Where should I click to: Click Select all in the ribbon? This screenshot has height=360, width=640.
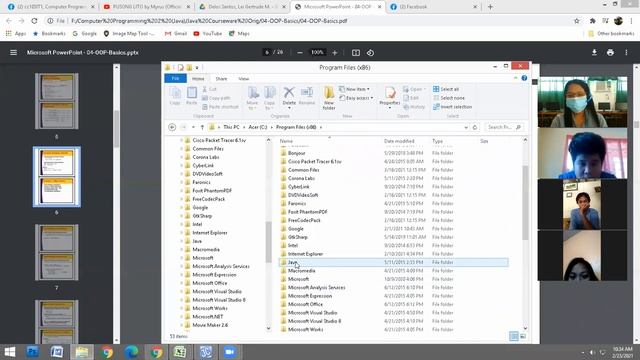click(x=446, y=89)
